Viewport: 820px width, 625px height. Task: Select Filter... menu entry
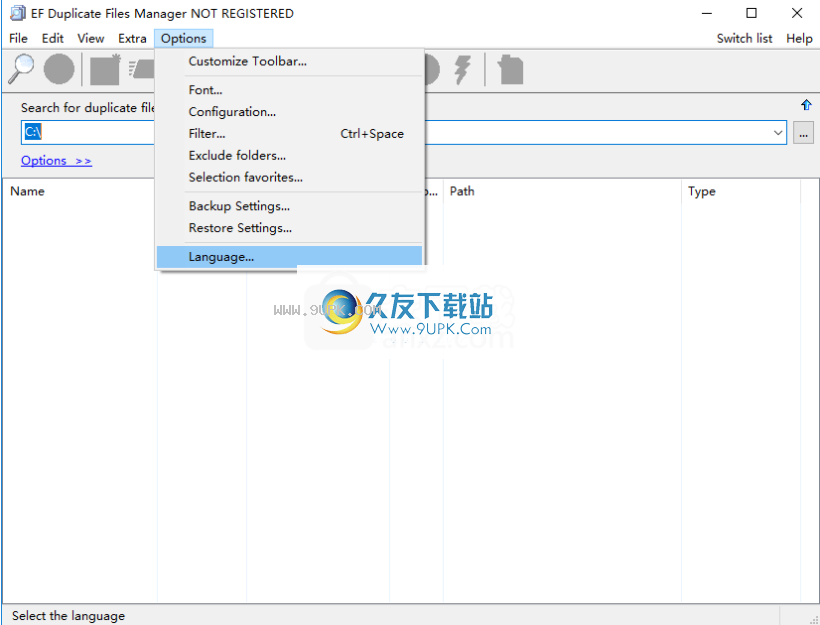pos(289,134)
